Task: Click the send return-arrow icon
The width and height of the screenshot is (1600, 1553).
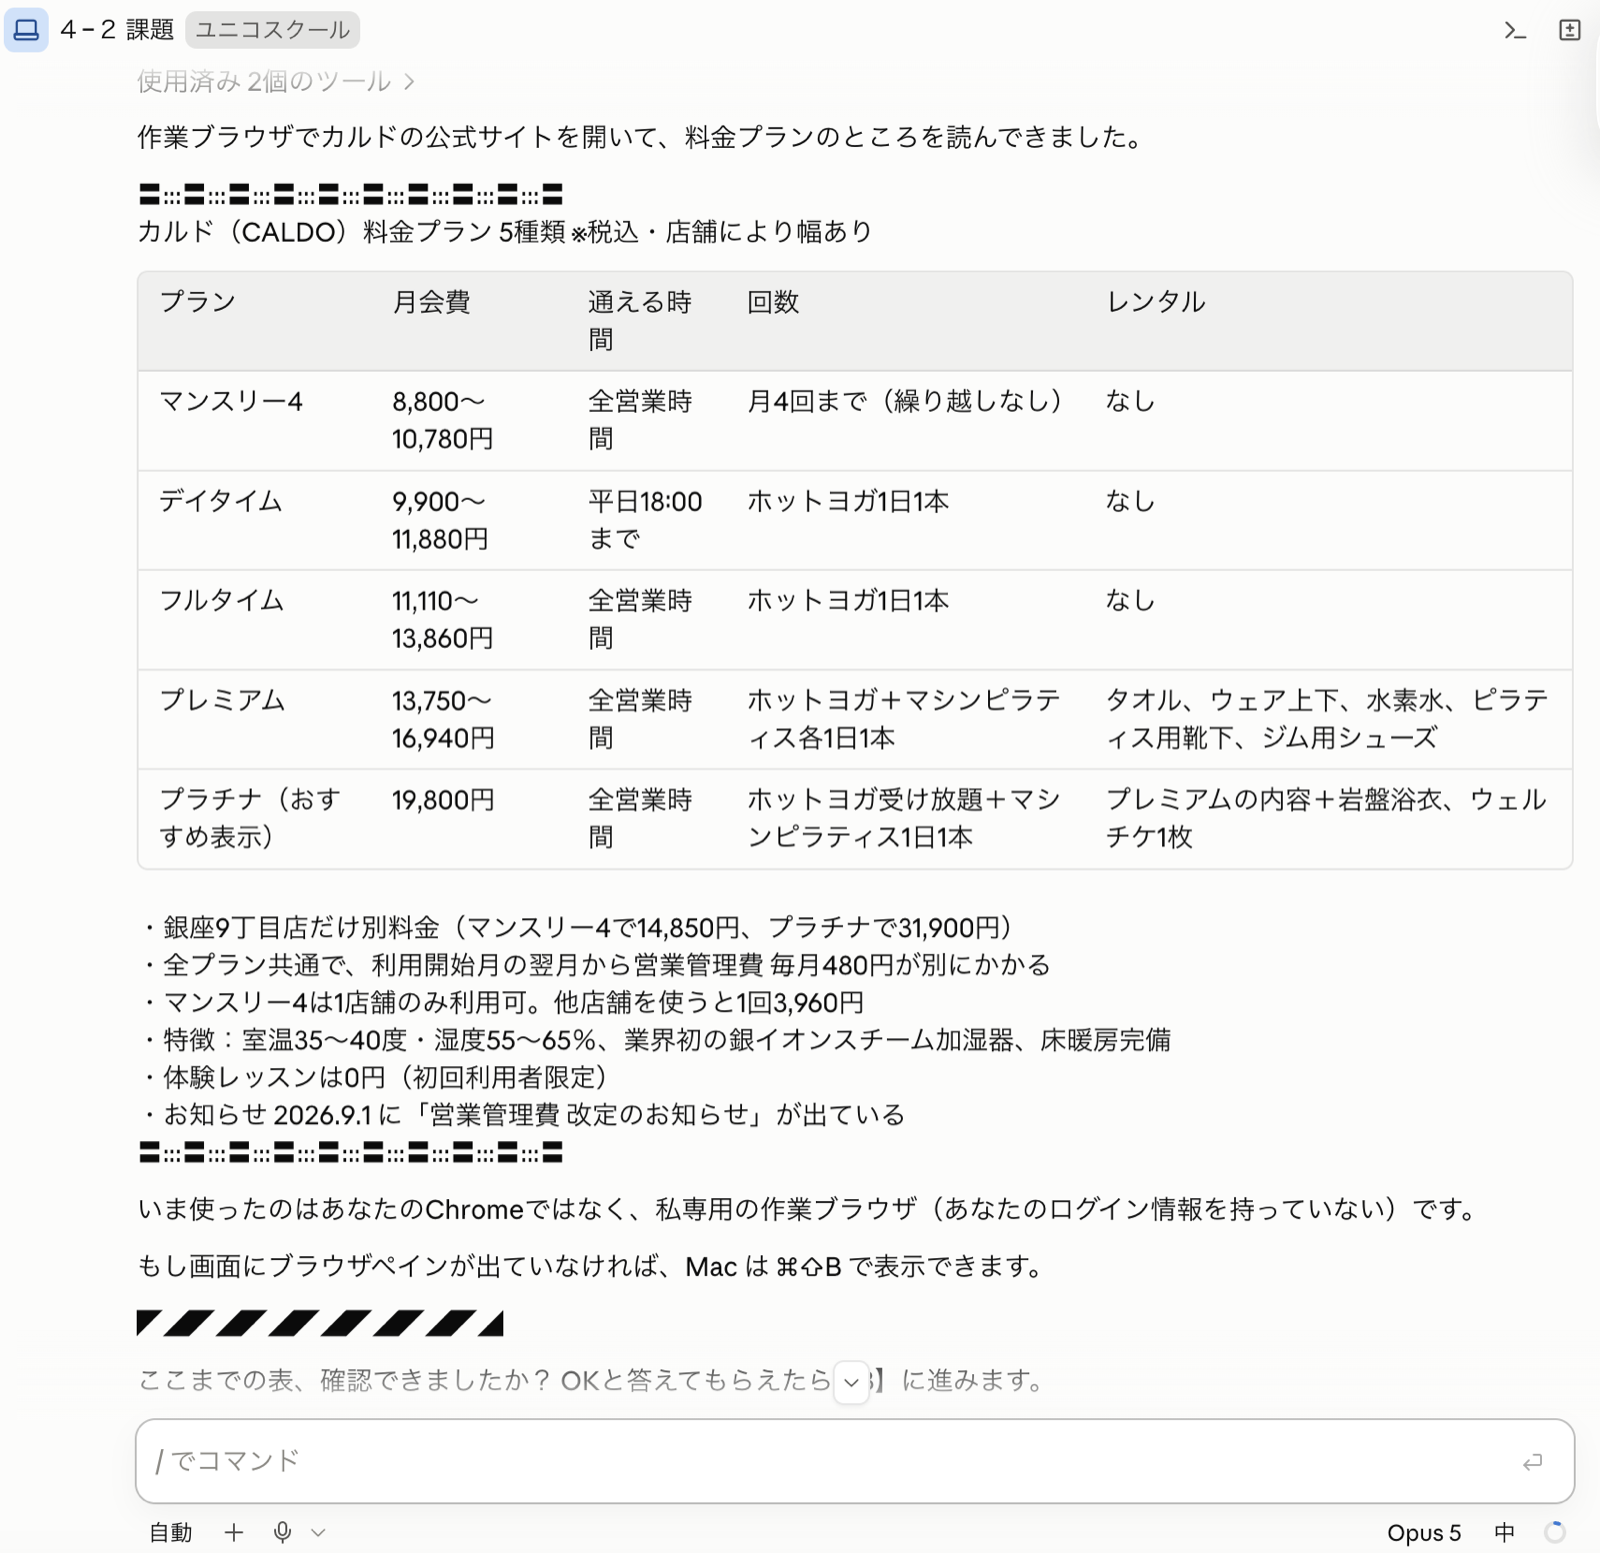Action: tap(1532, 1462)
